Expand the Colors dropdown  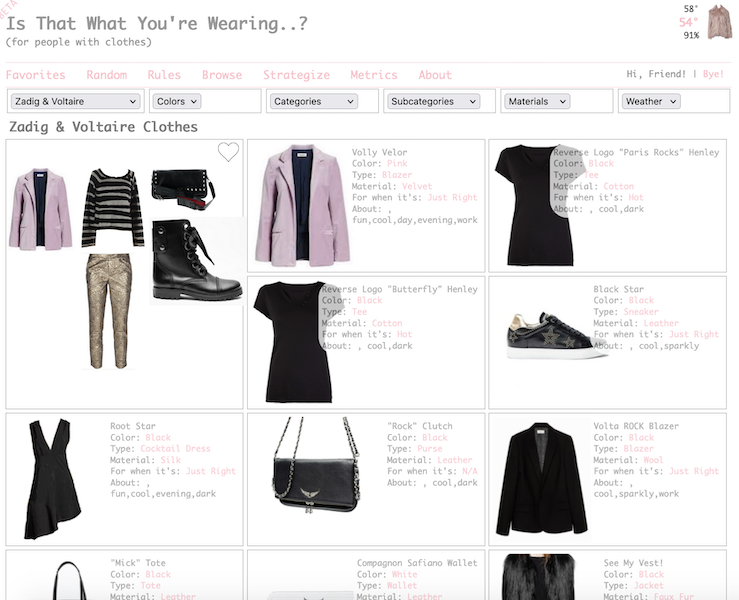[177, 101]
